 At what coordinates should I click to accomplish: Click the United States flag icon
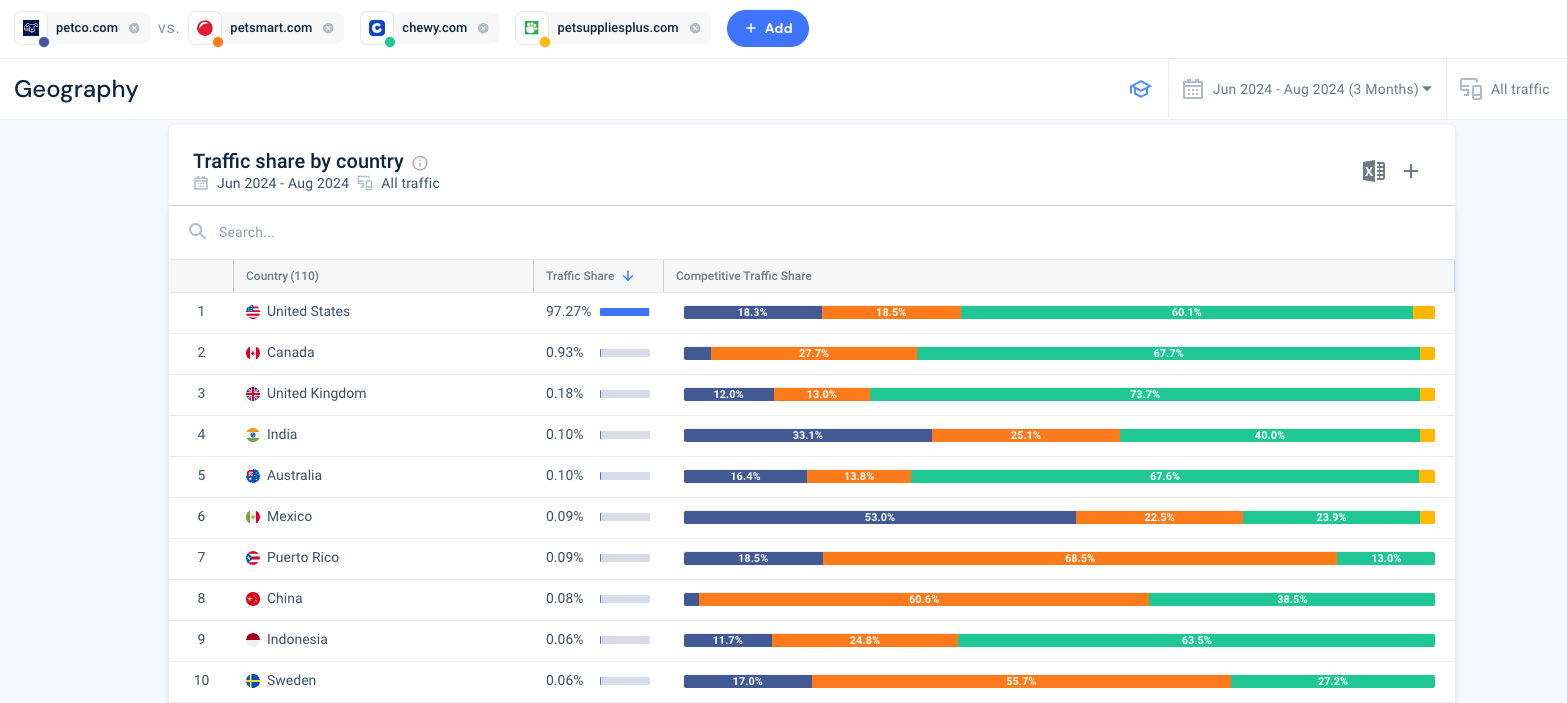coord(253,312)
